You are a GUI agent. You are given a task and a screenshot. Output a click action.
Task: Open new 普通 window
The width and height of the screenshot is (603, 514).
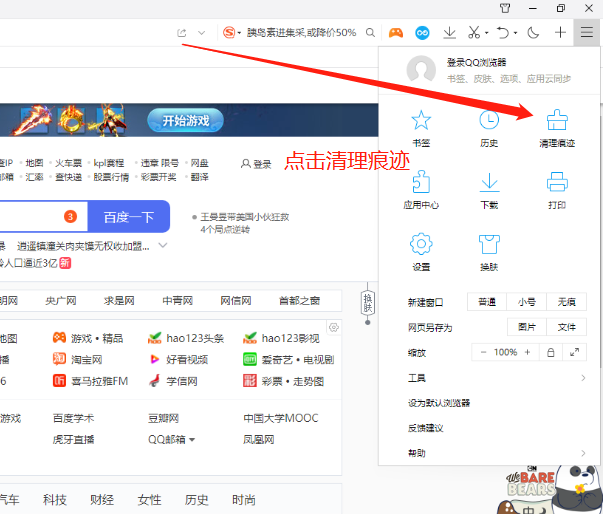coord(487,302)
